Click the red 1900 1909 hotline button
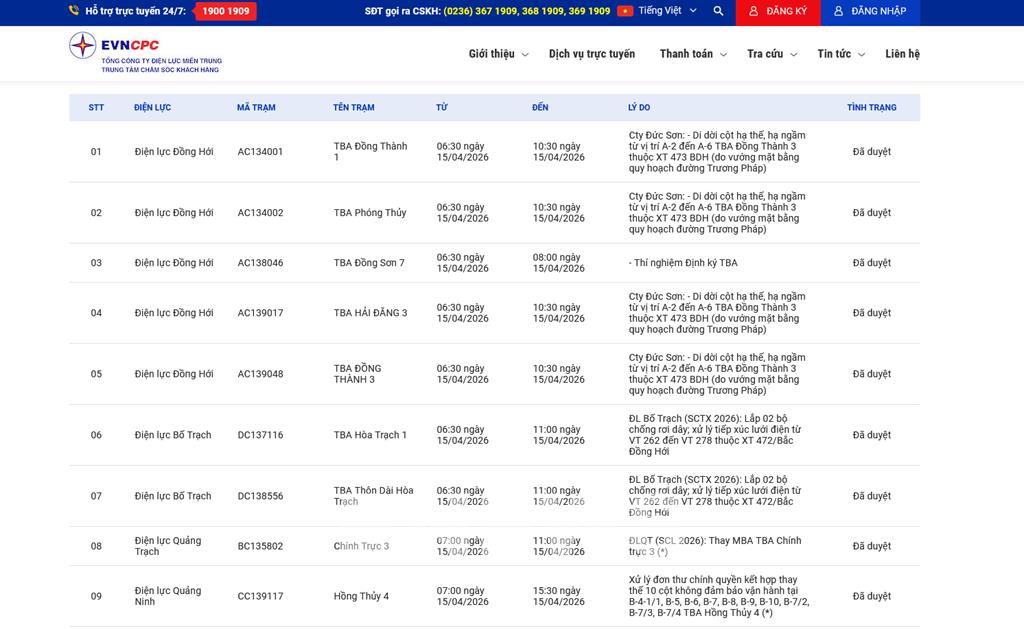The image size is (1024, 629). click(x=225, y=11)
